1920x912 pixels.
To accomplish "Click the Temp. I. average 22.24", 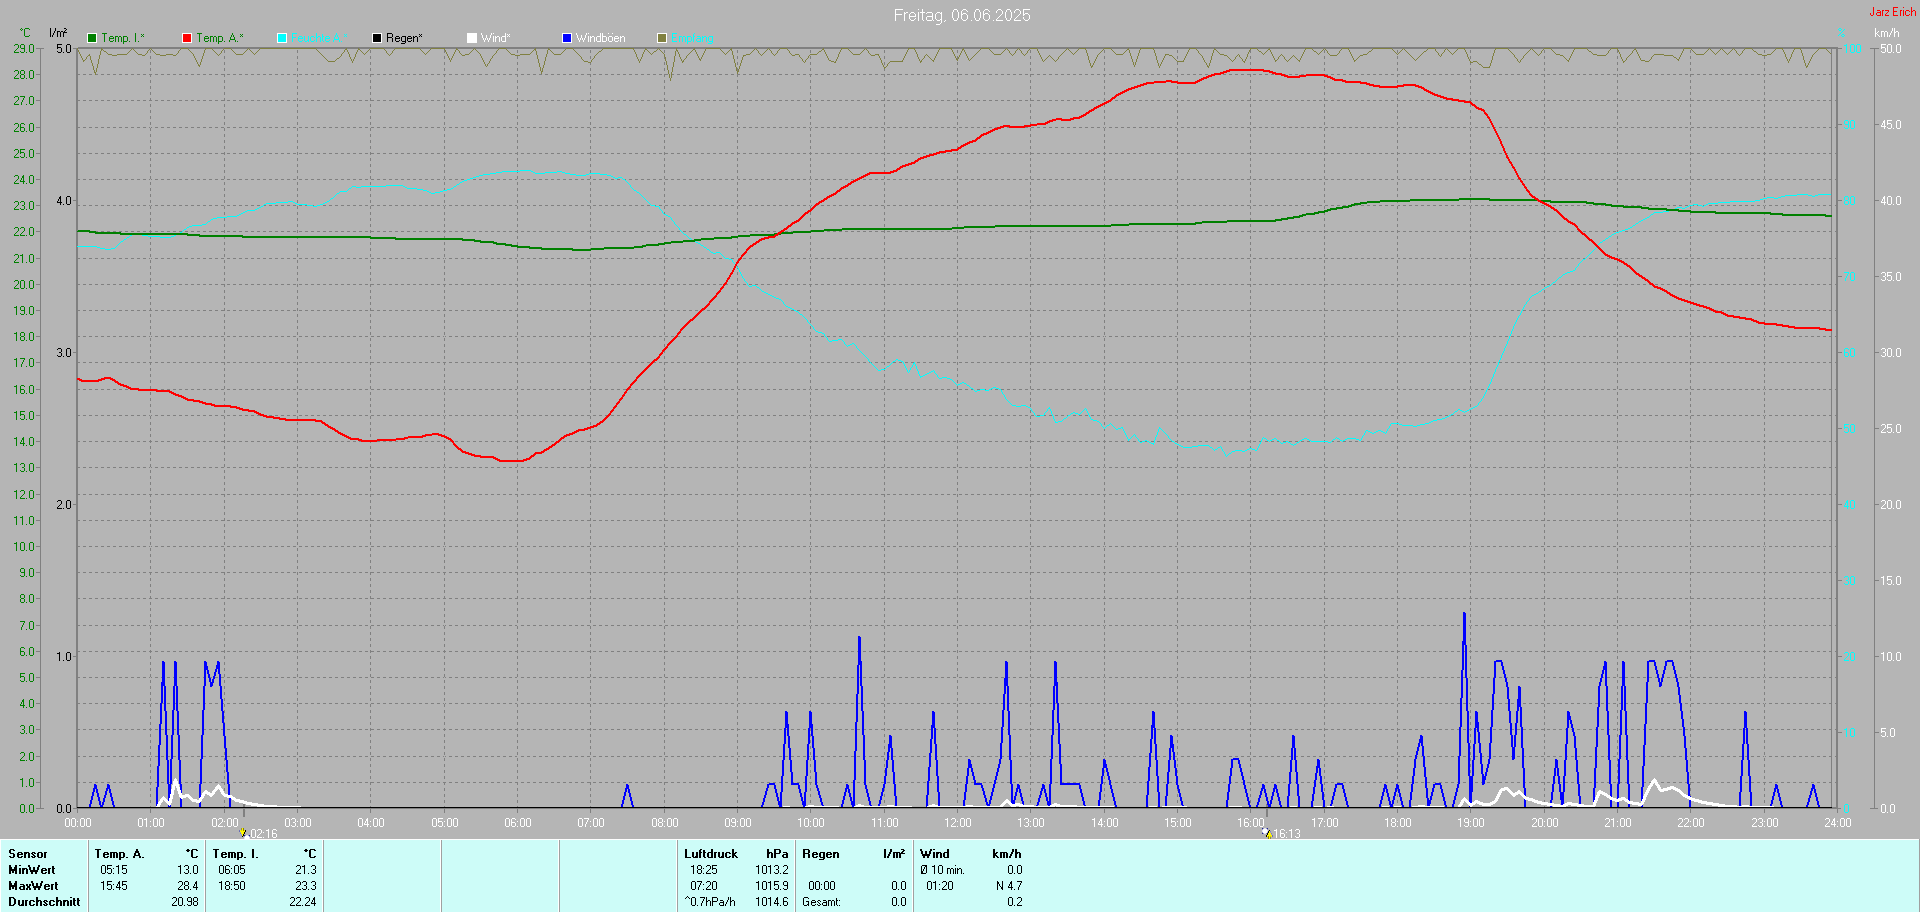I will coord(303,902).
